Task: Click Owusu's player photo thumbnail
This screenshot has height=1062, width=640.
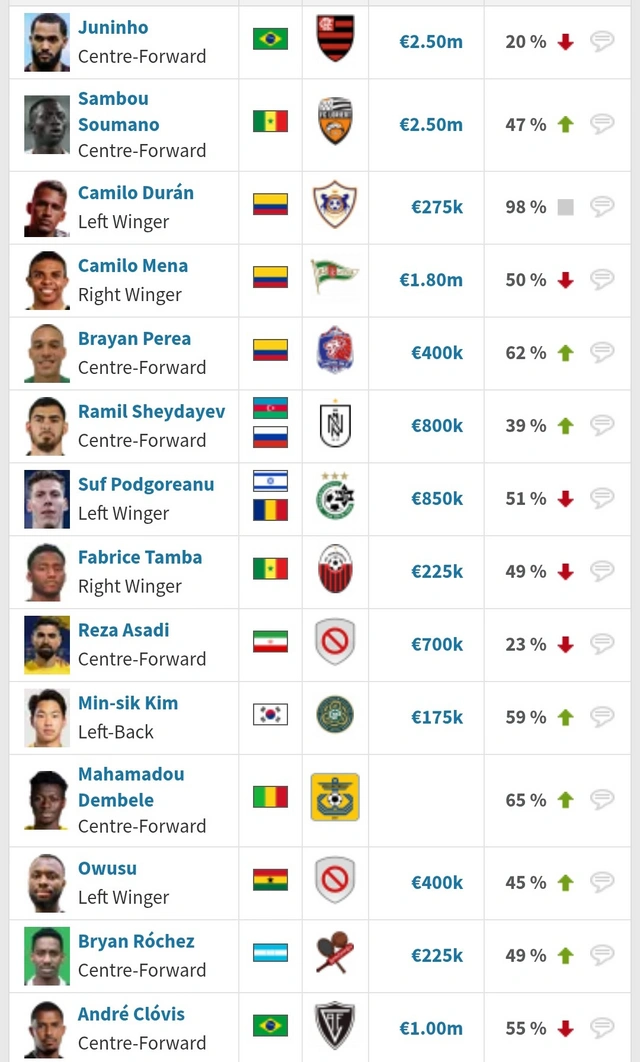Action: (47, 883)
